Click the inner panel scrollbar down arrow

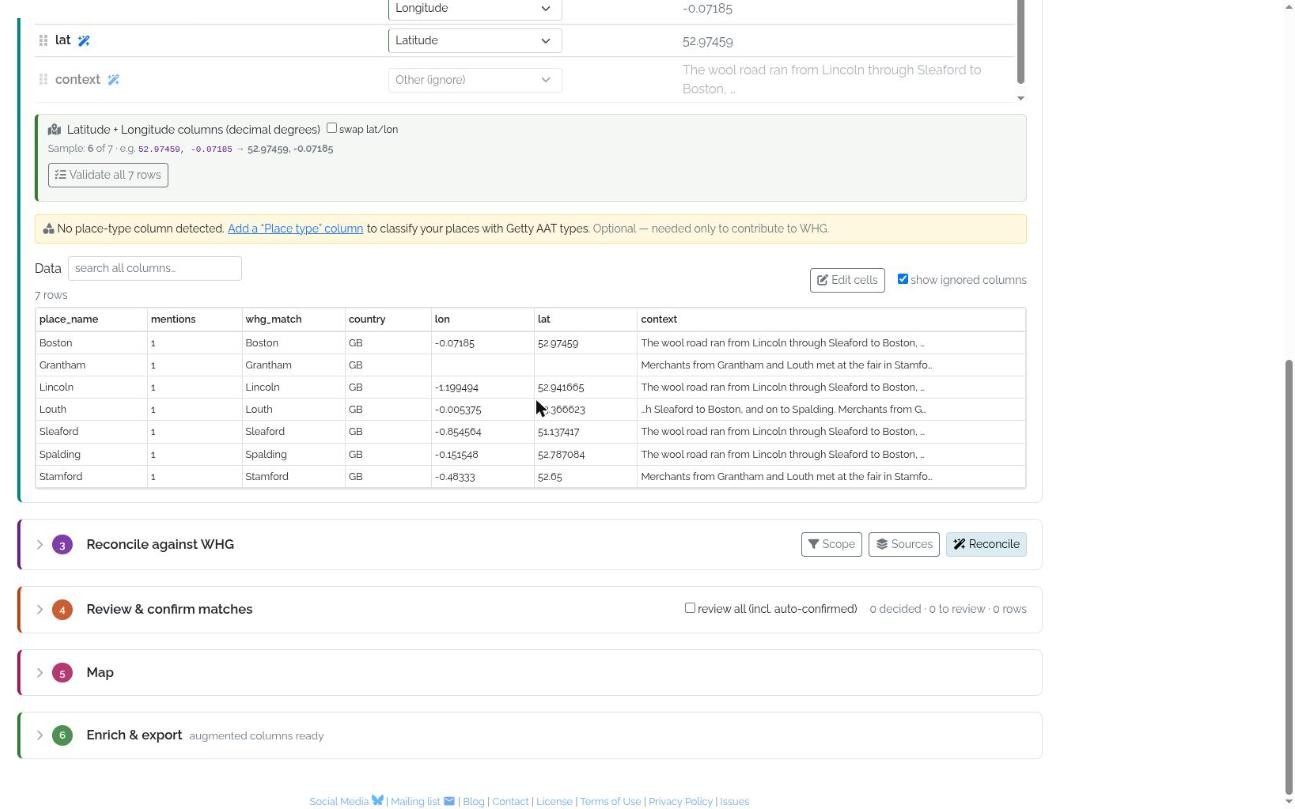coord(1021,98)
